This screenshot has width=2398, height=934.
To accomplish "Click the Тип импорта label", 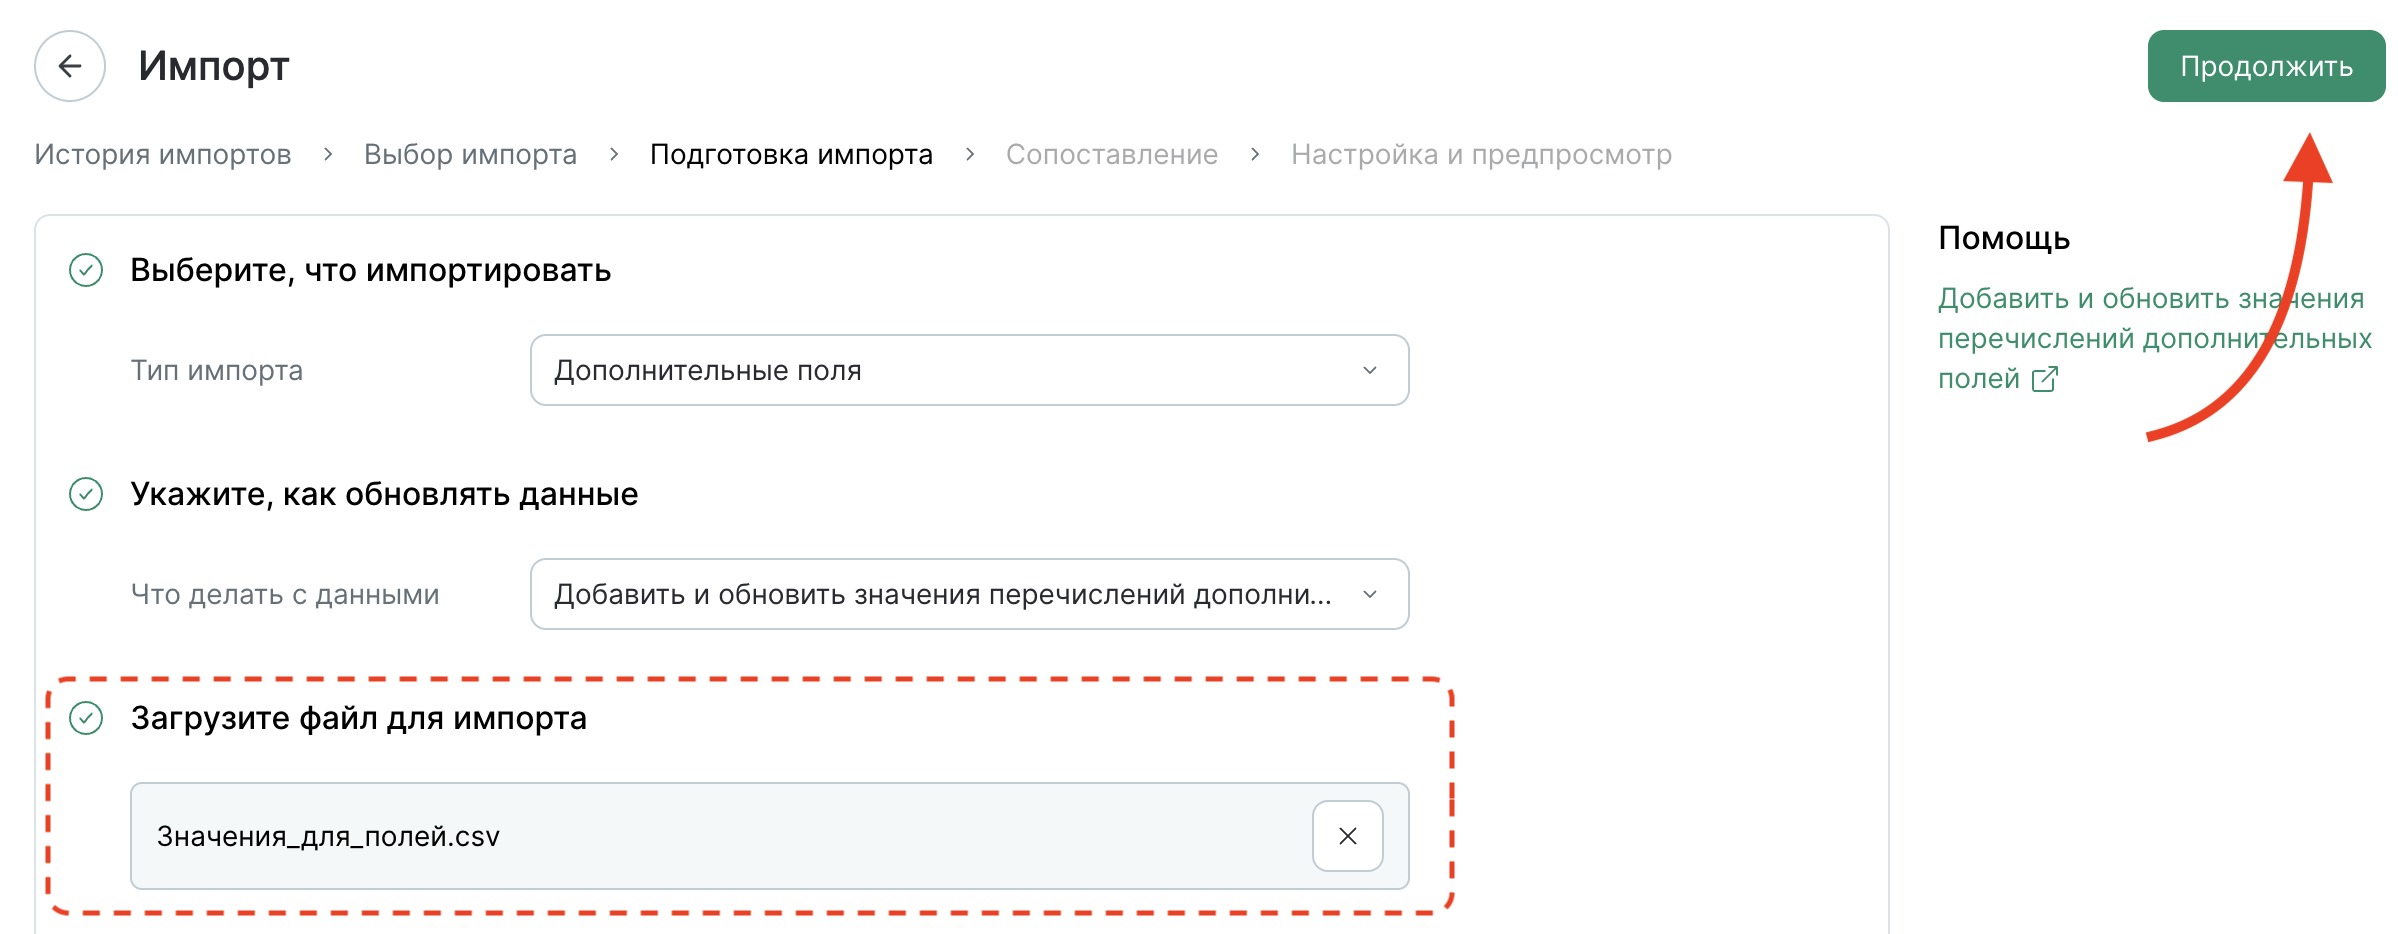I will (217, 370).
